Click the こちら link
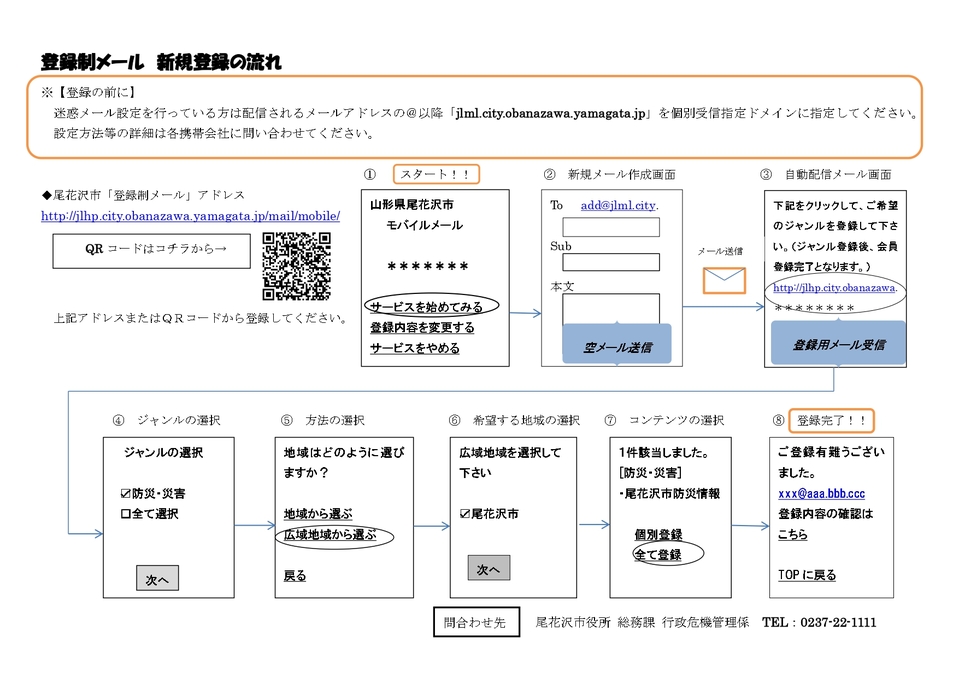This screenshot has height=678, width=959. [x=793, y=534]
